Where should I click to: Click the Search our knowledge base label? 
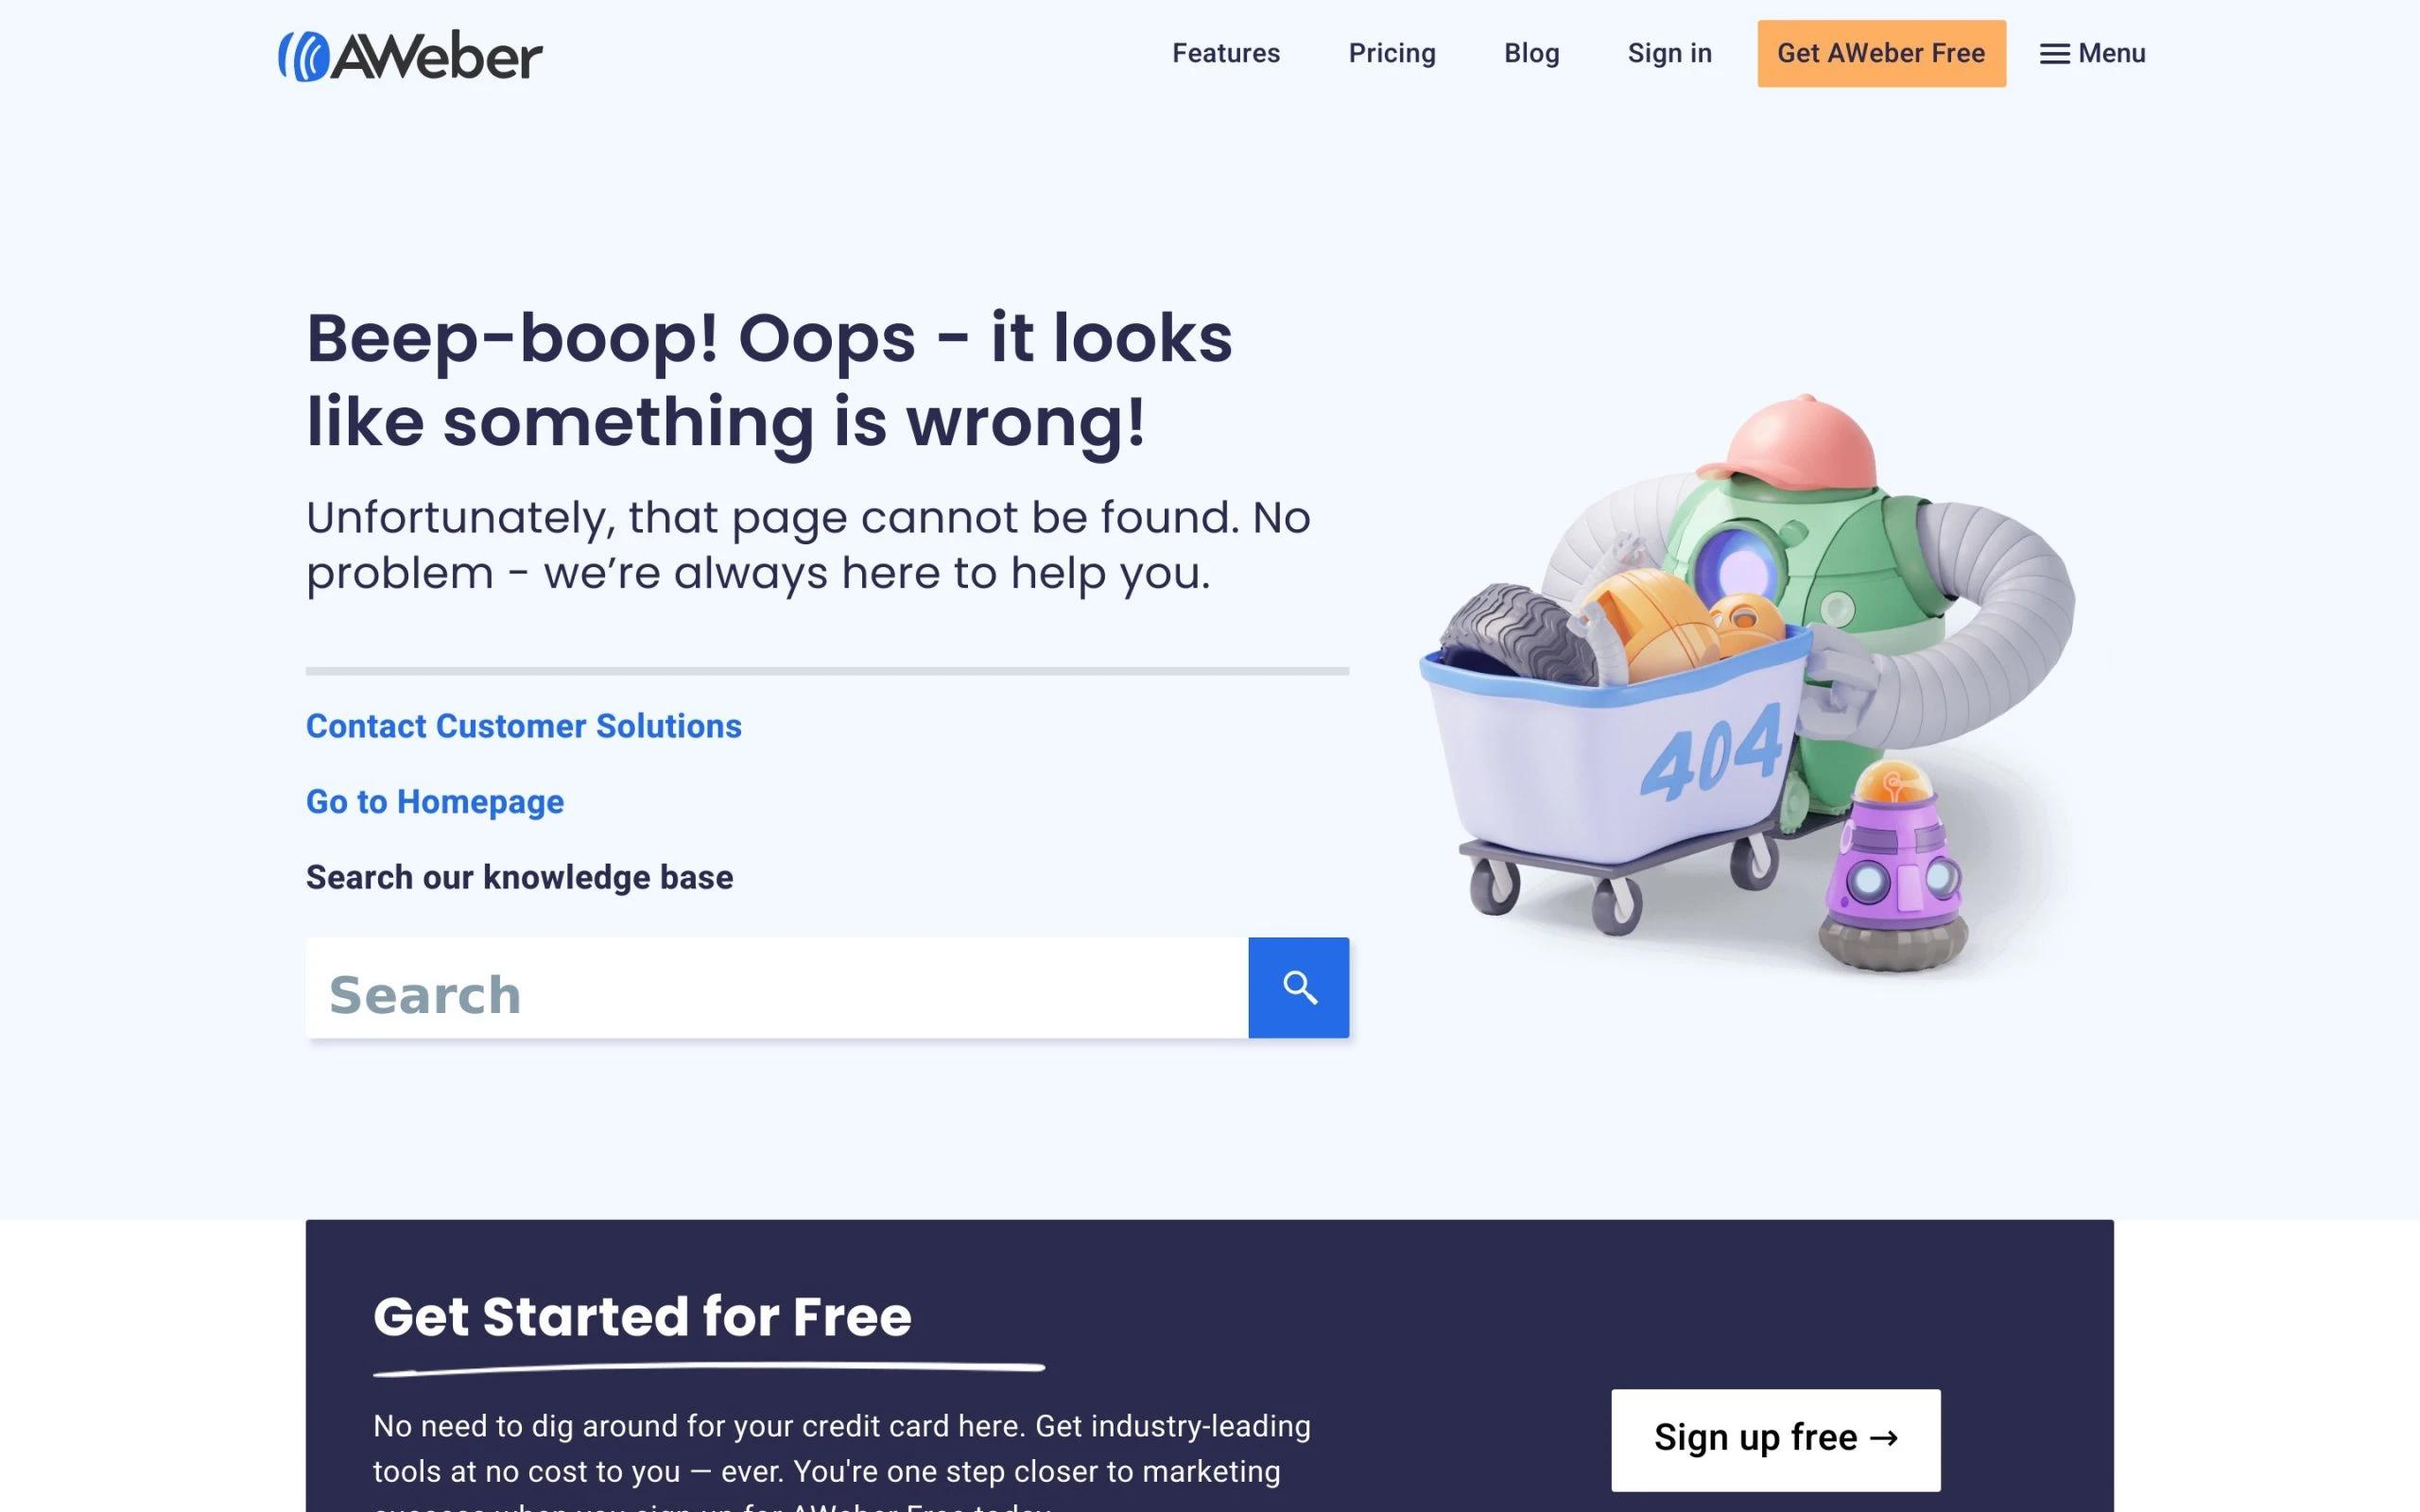(520, 877)
